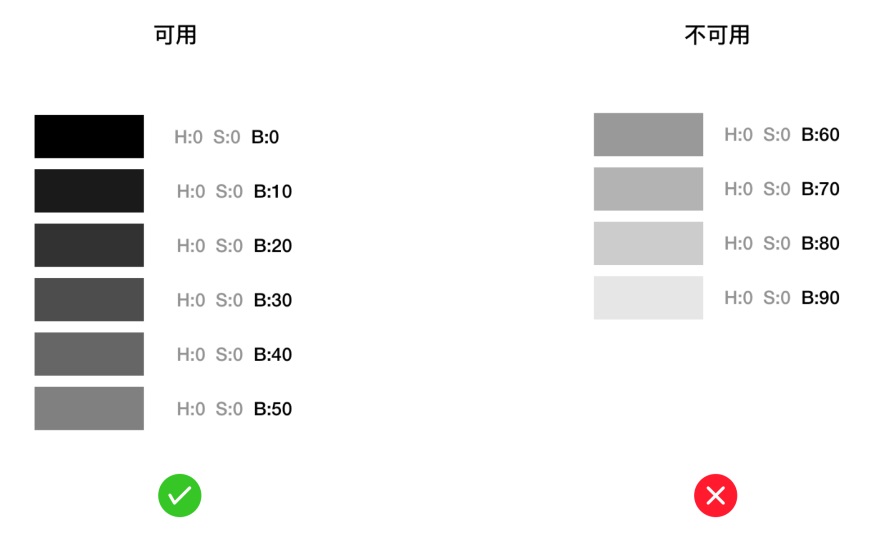892x543 pixels.
Task: Click the B:90 brightness label
Action: click(x=820, y=298)
